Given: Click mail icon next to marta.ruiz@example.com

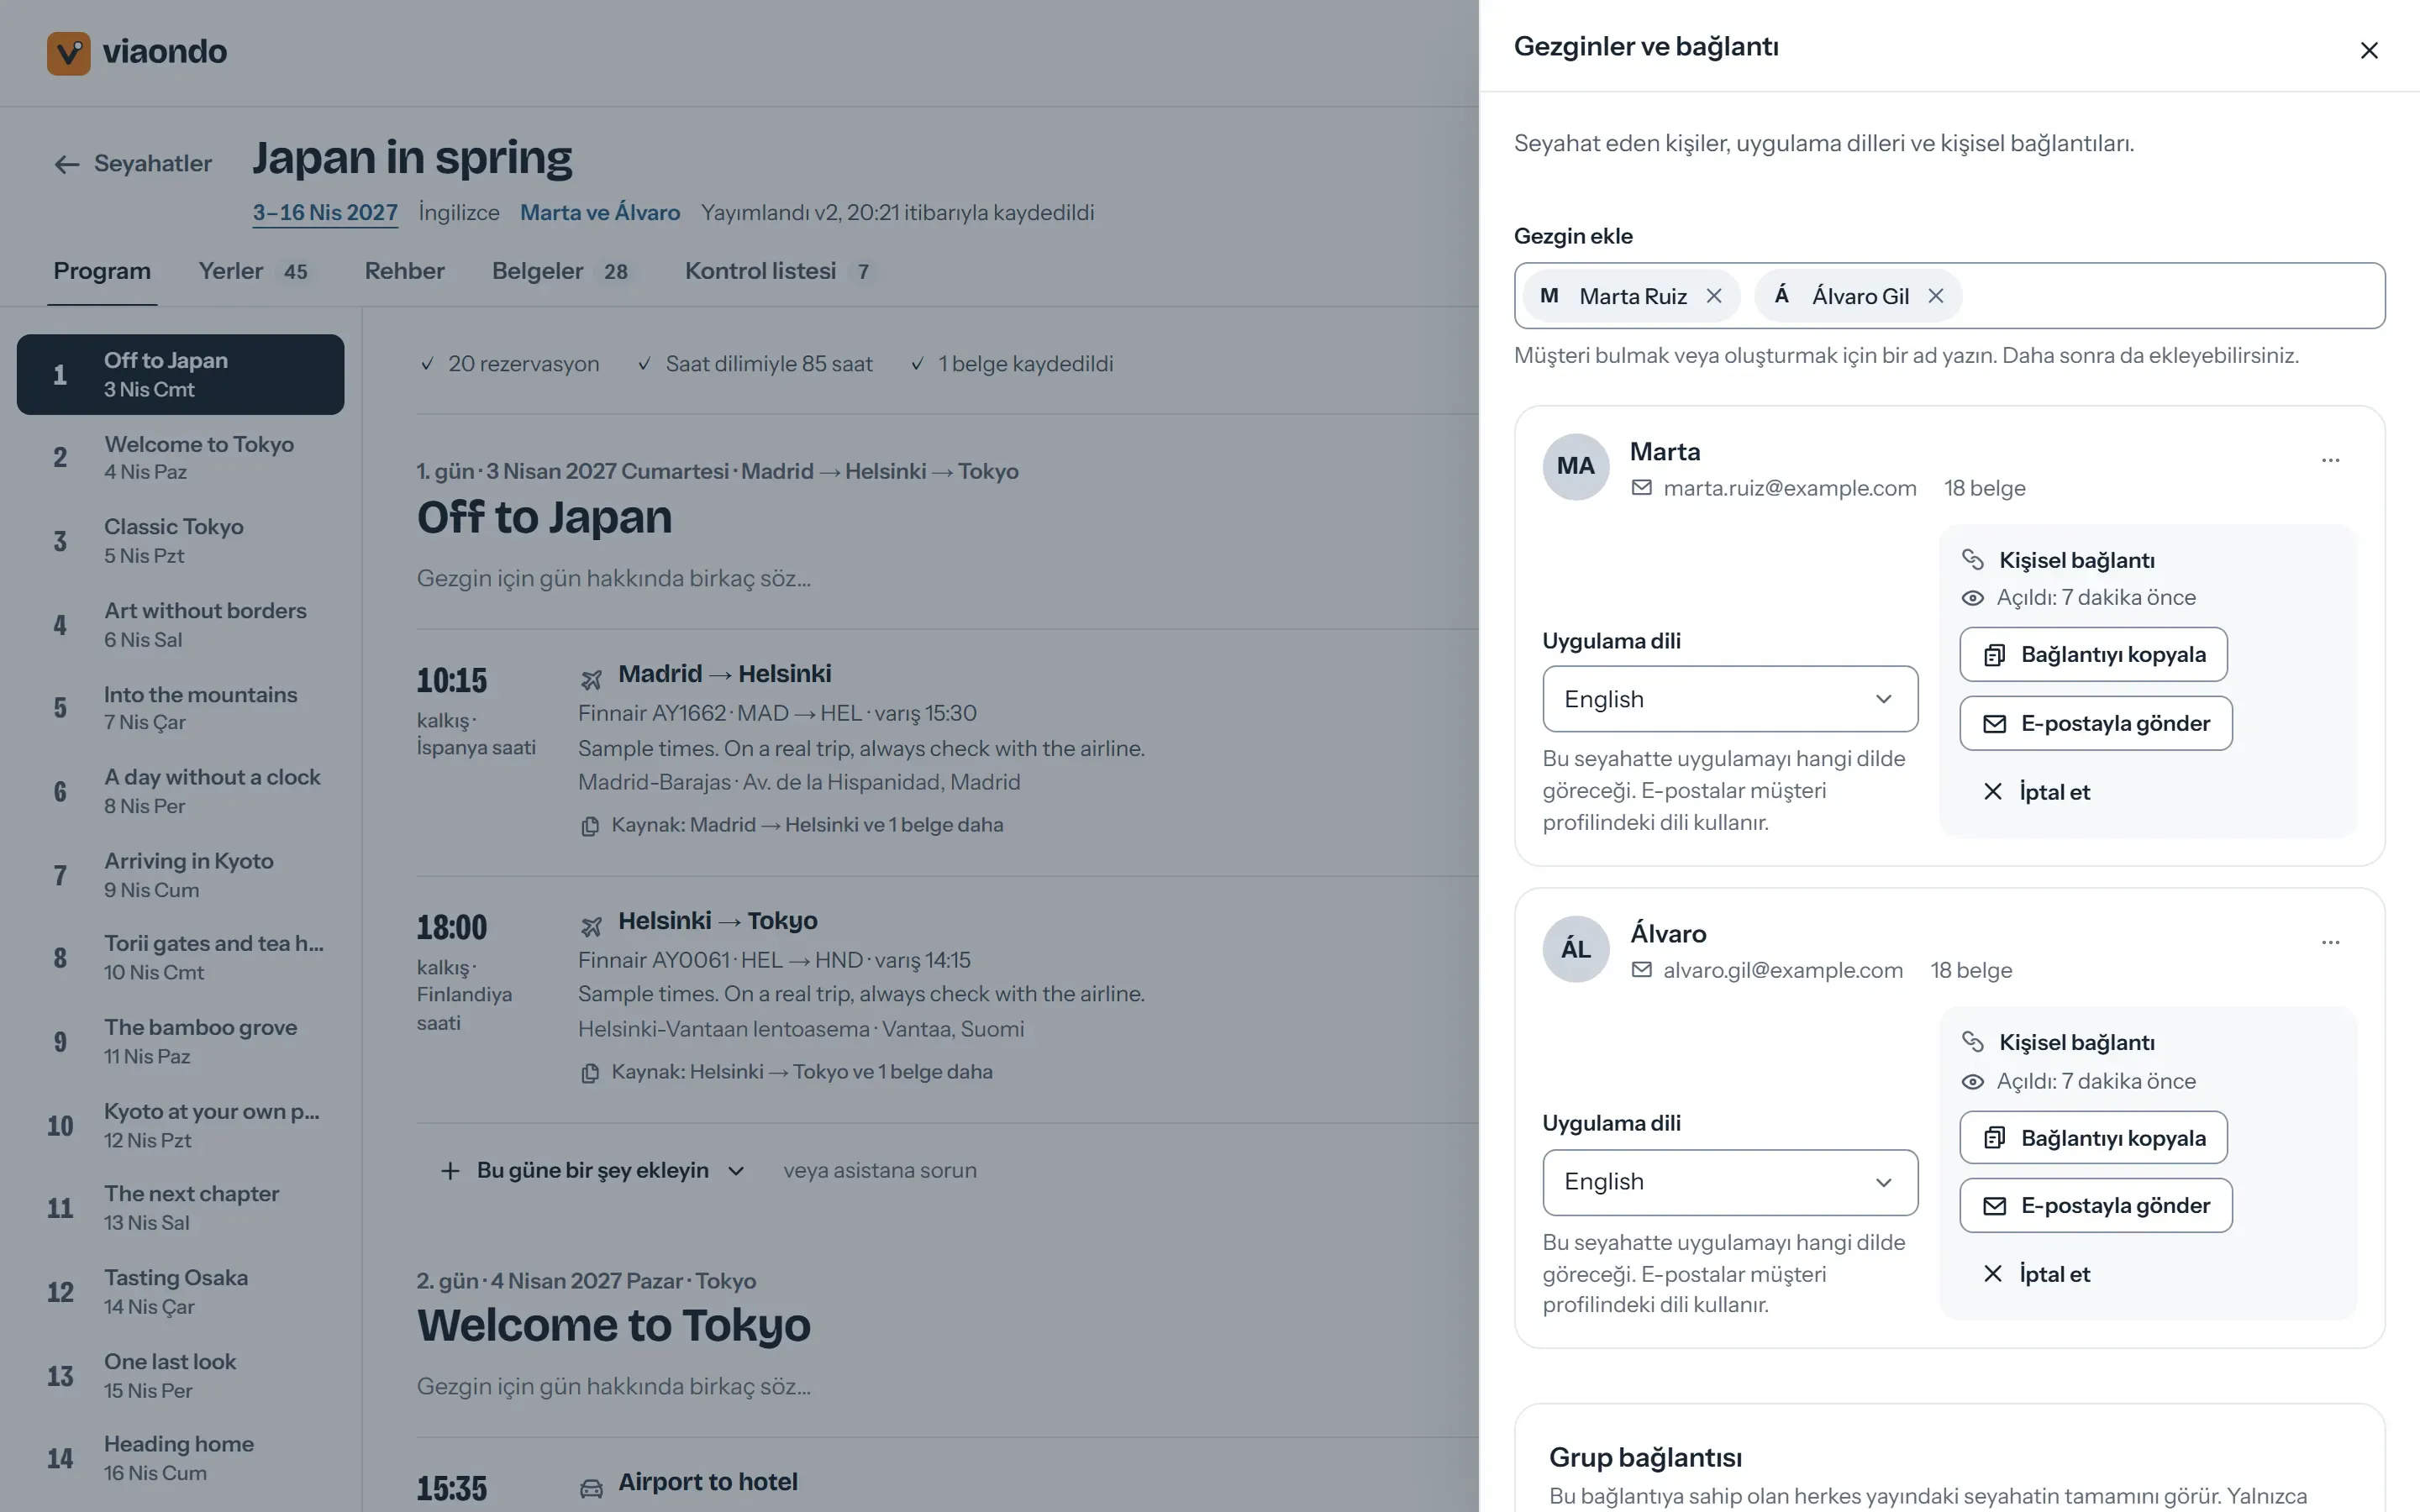Looking at the screenshot, I should click(x=1641, y=488).
